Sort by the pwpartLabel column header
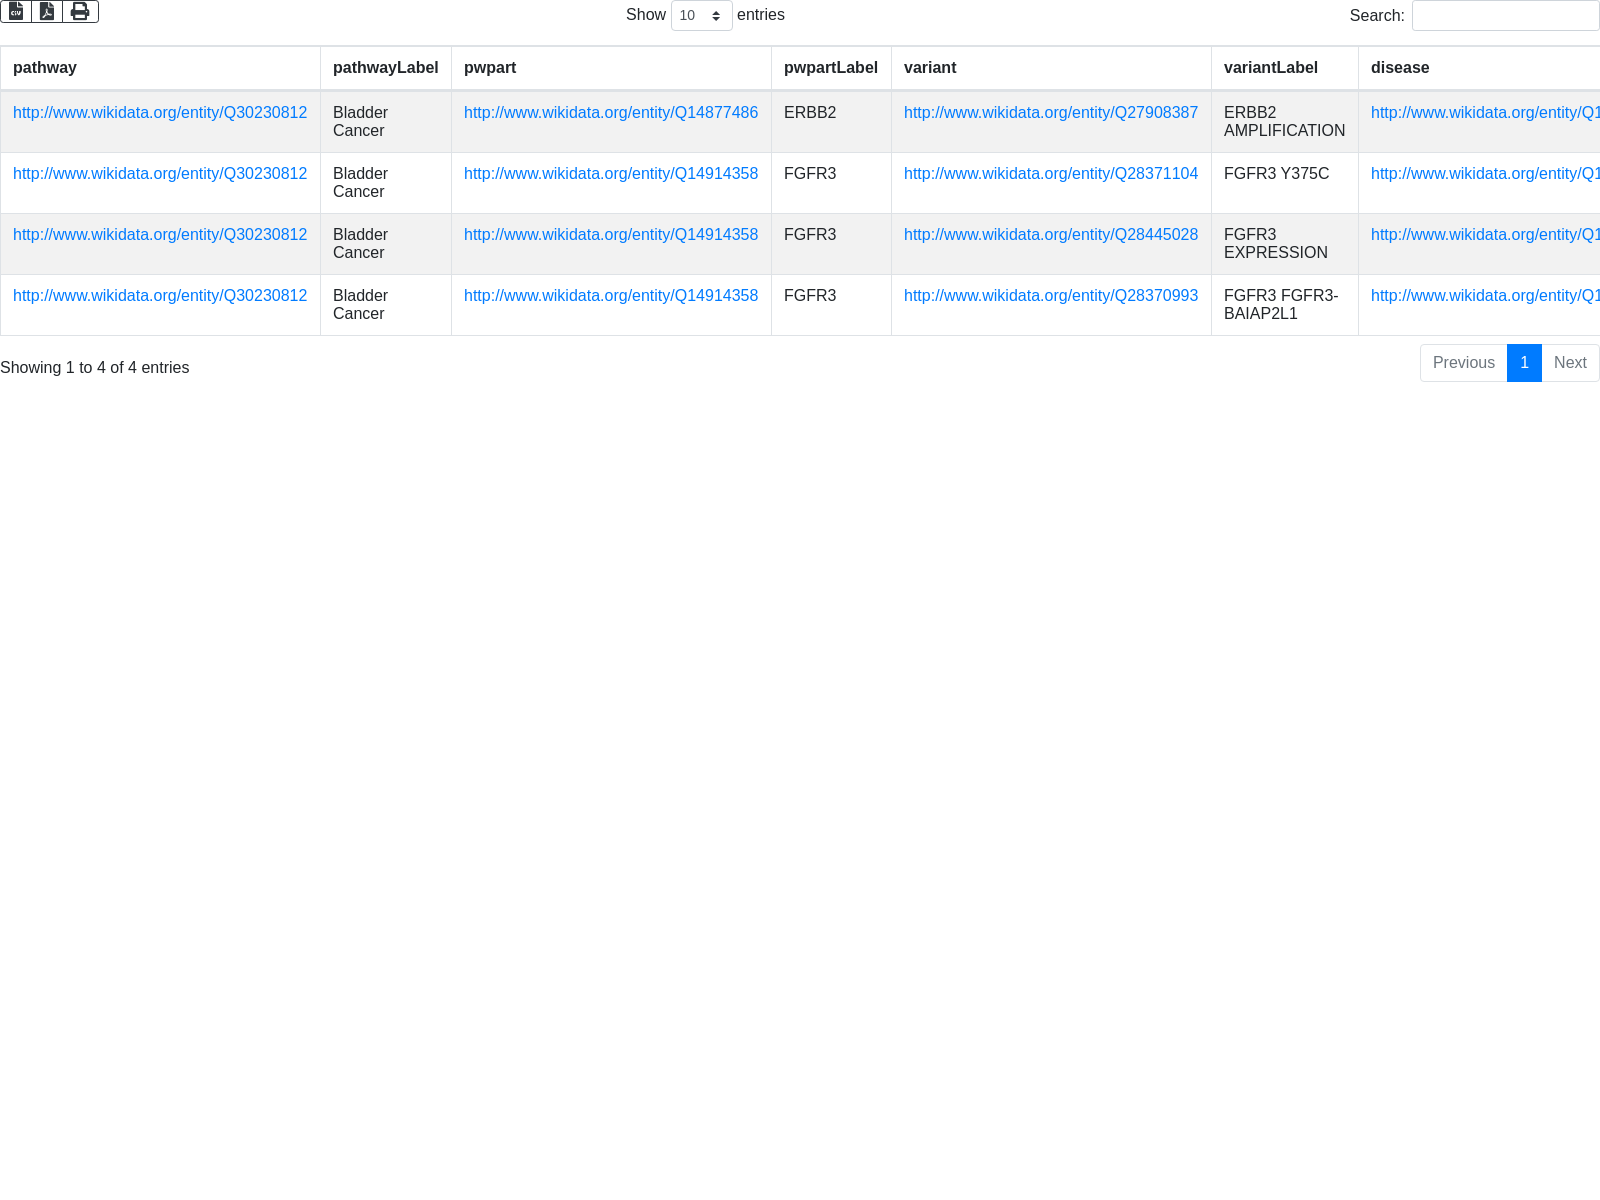Image resolution: width=1600 pixels, height=1200 pixels. pyautogui.click(x=830, y=68)
